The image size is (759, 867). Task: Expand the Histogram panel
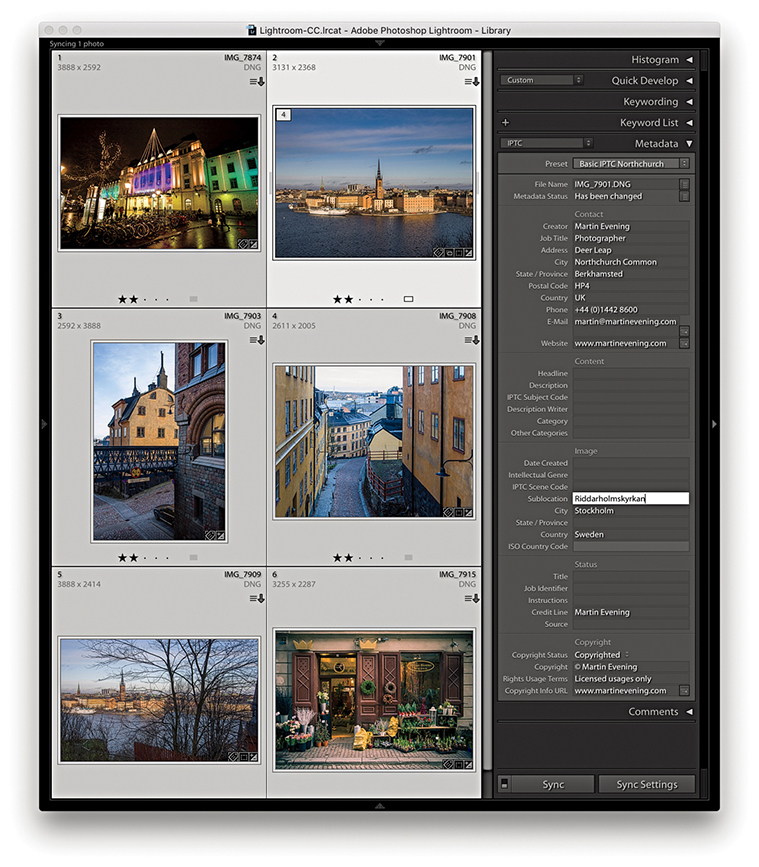[655, 60]
